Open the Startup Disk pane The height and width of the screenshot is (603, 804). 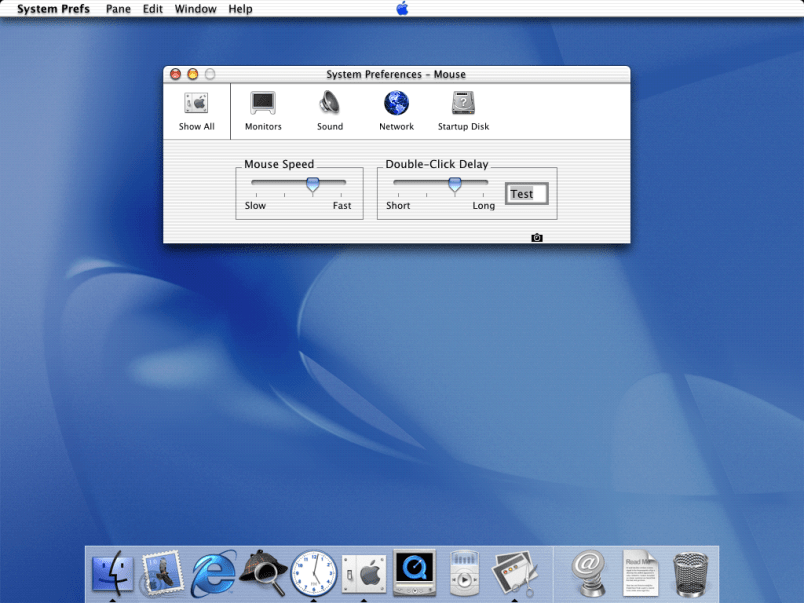(463, 104)
